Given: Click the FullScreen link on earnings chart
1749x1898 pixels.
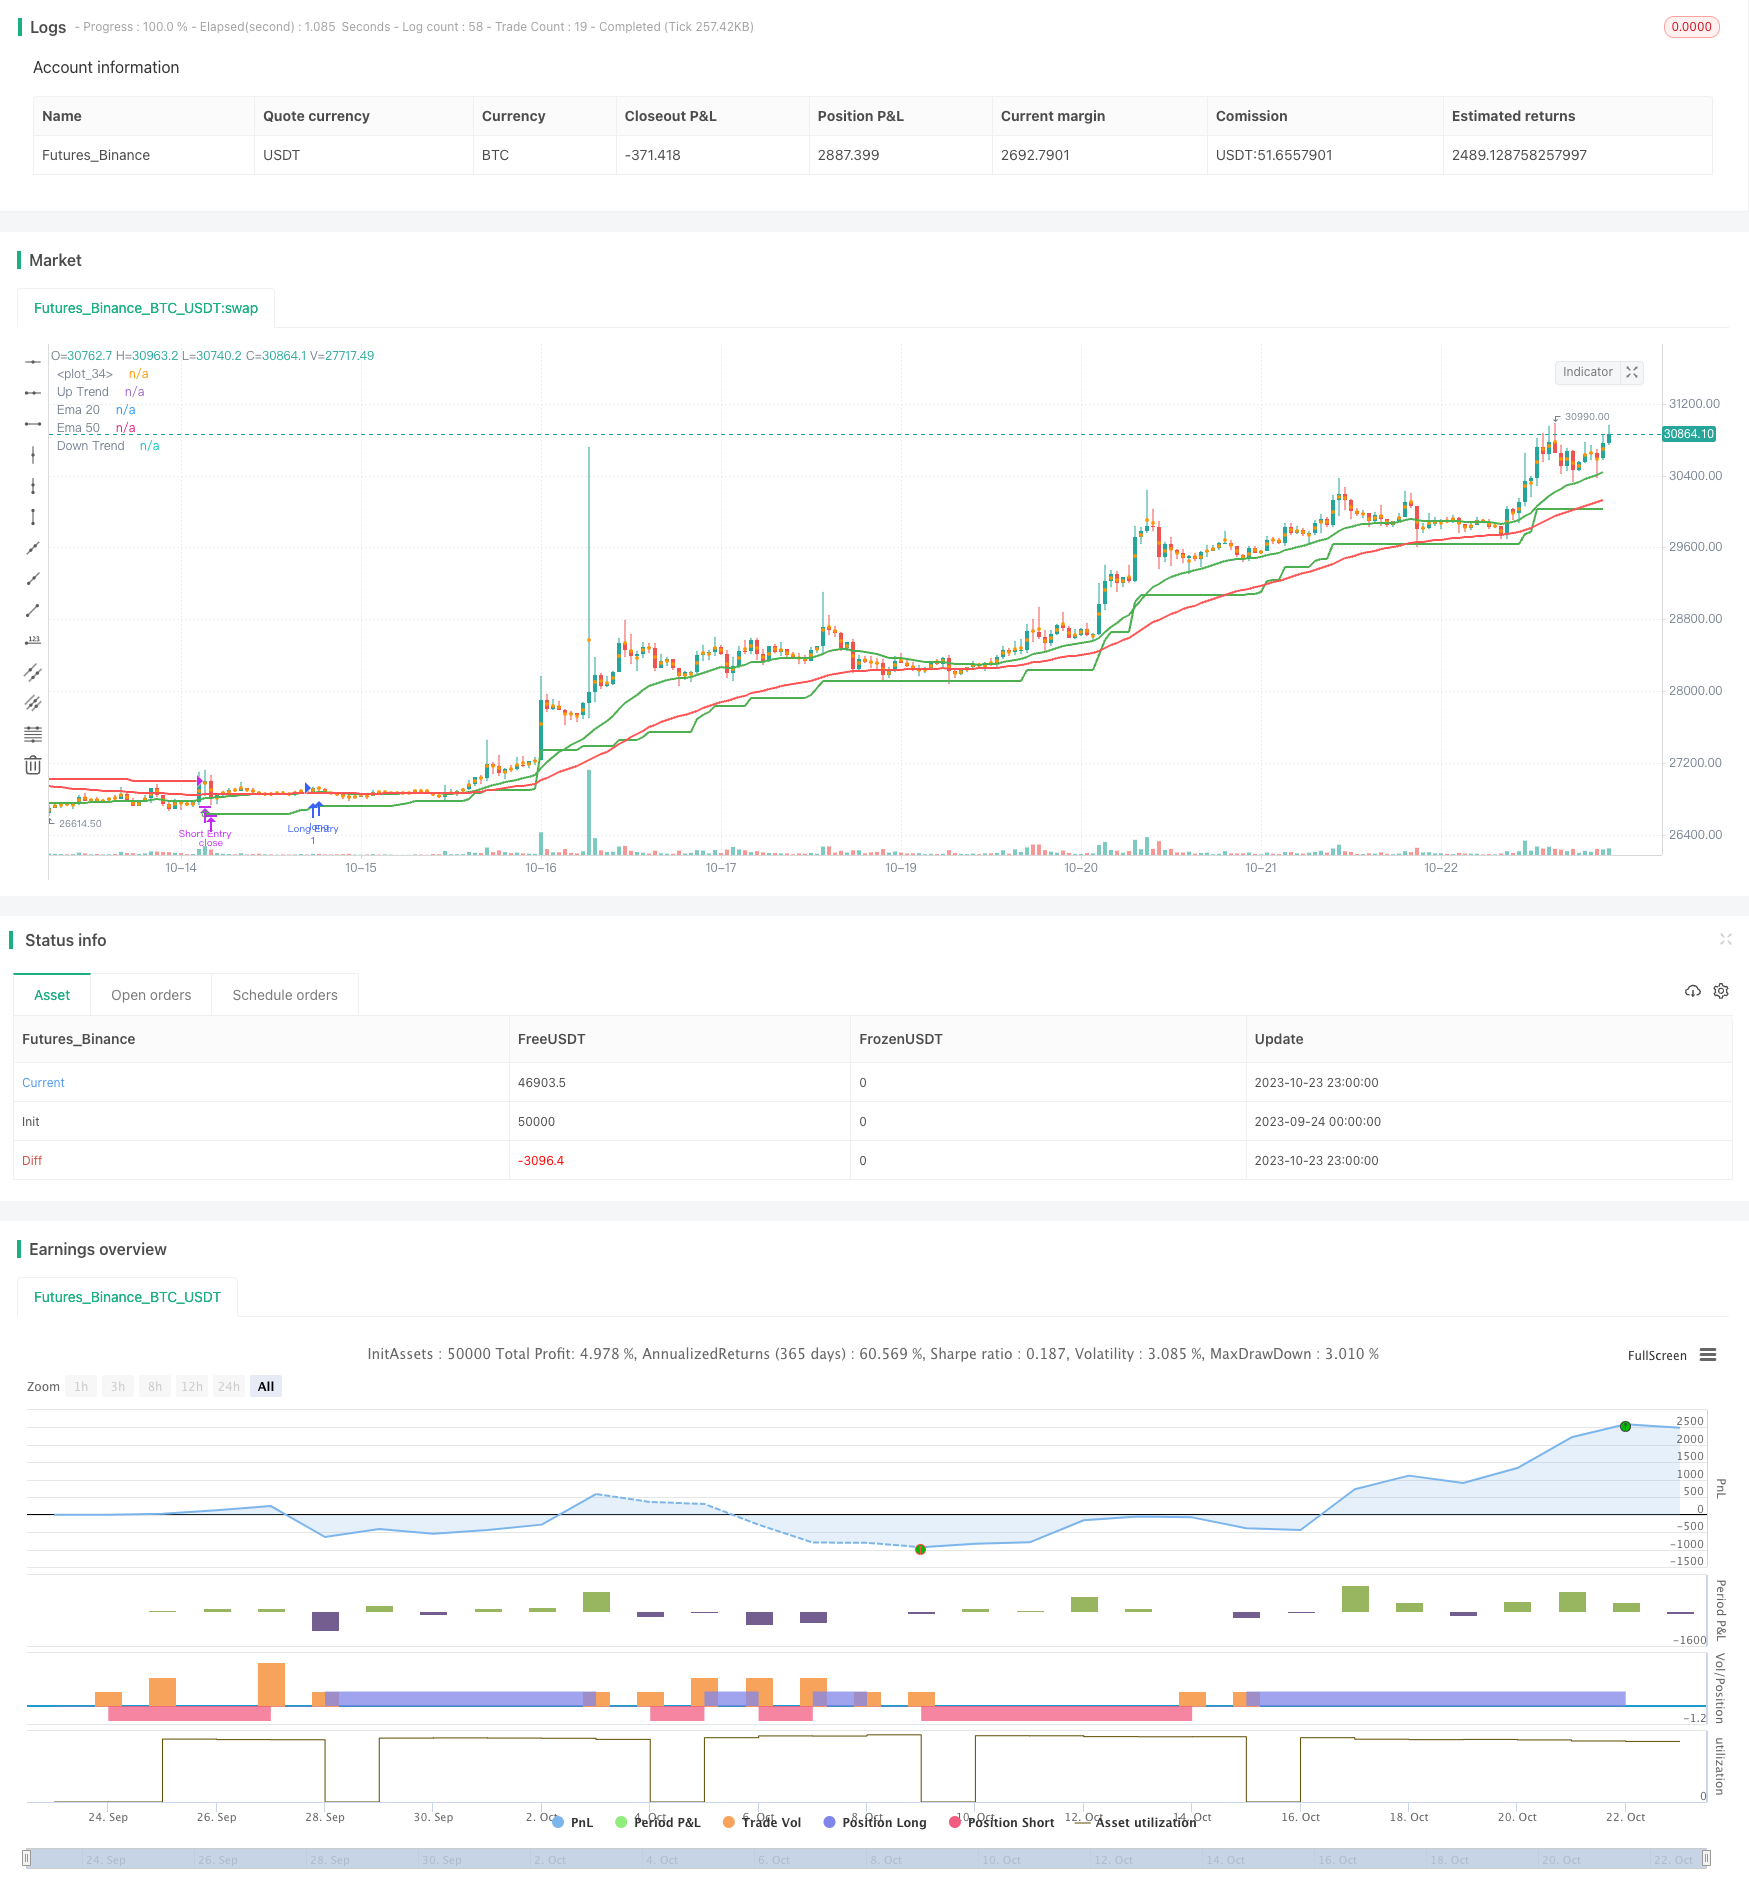Looking at the screenshot, I should pyautogui.click(x=1657, y=1355).
